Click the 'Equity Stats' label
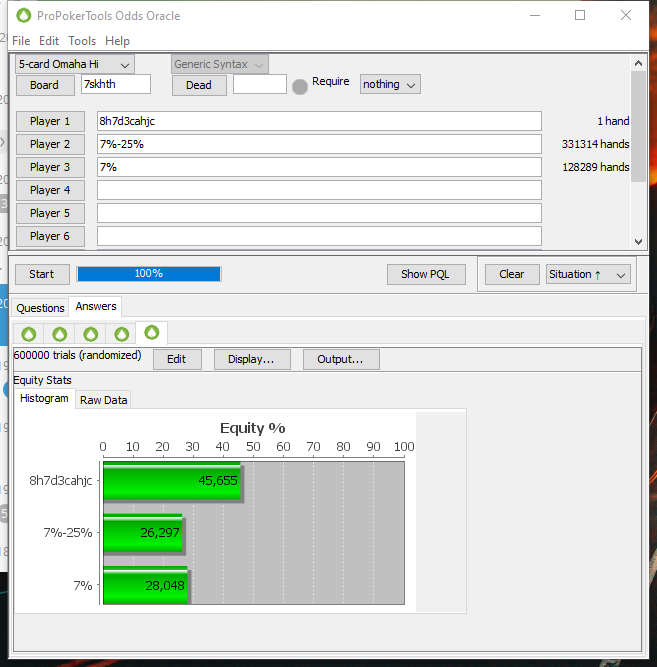 coord(42,380)
